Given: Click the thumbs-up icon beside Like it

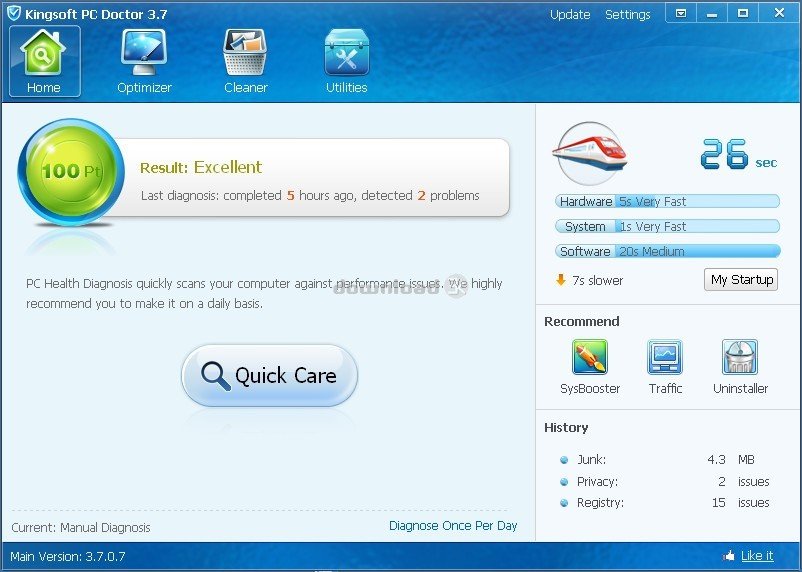Looking at the screenshot, I should 729,555.
